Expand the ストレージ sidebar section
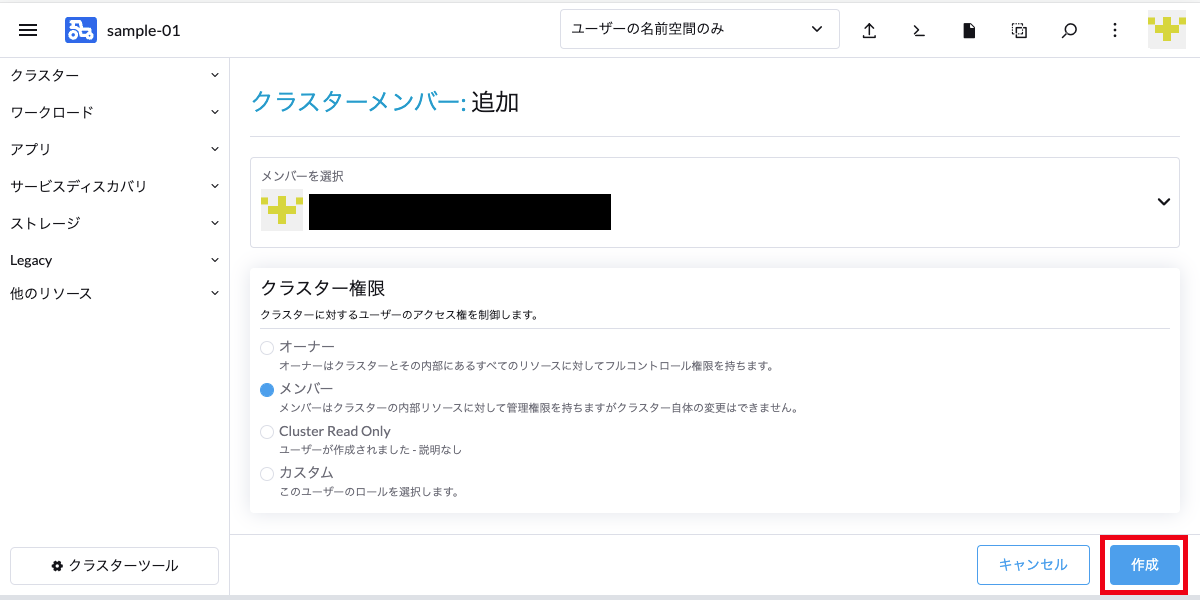The image size is (1200, 600). [x=115, y=223]
